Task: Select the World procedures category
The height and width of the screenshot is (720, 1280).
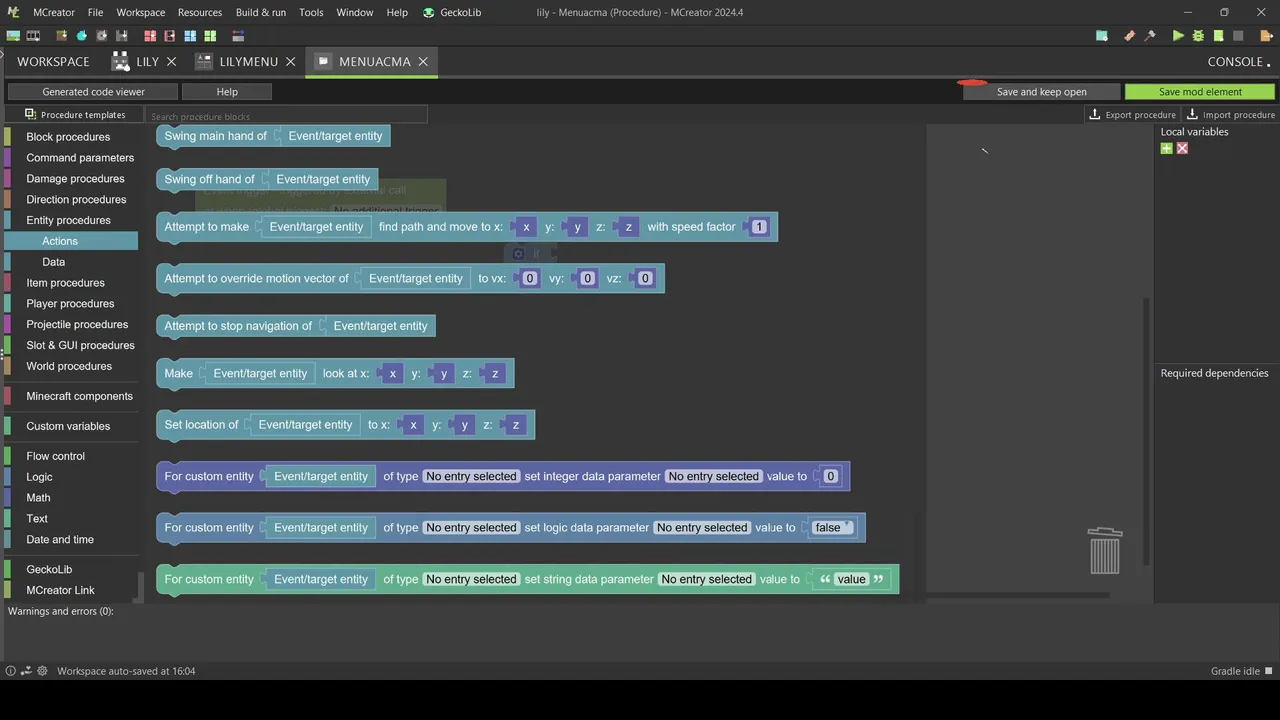Action: (70, 366)
